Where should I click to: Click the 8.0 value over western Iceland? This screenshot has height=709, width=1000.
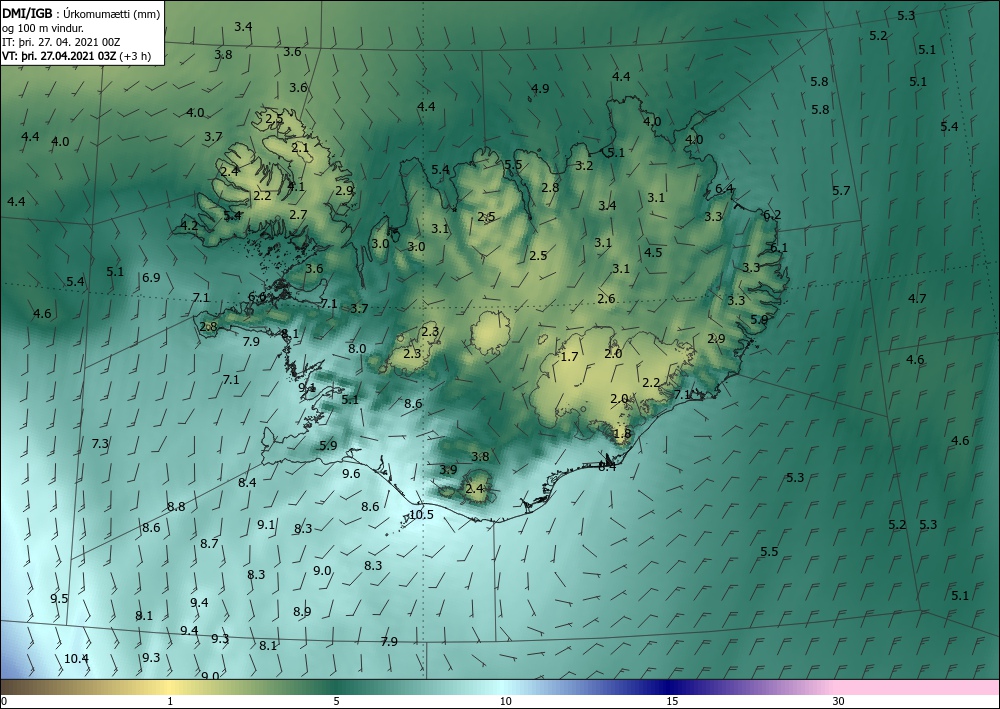[357, 348]
